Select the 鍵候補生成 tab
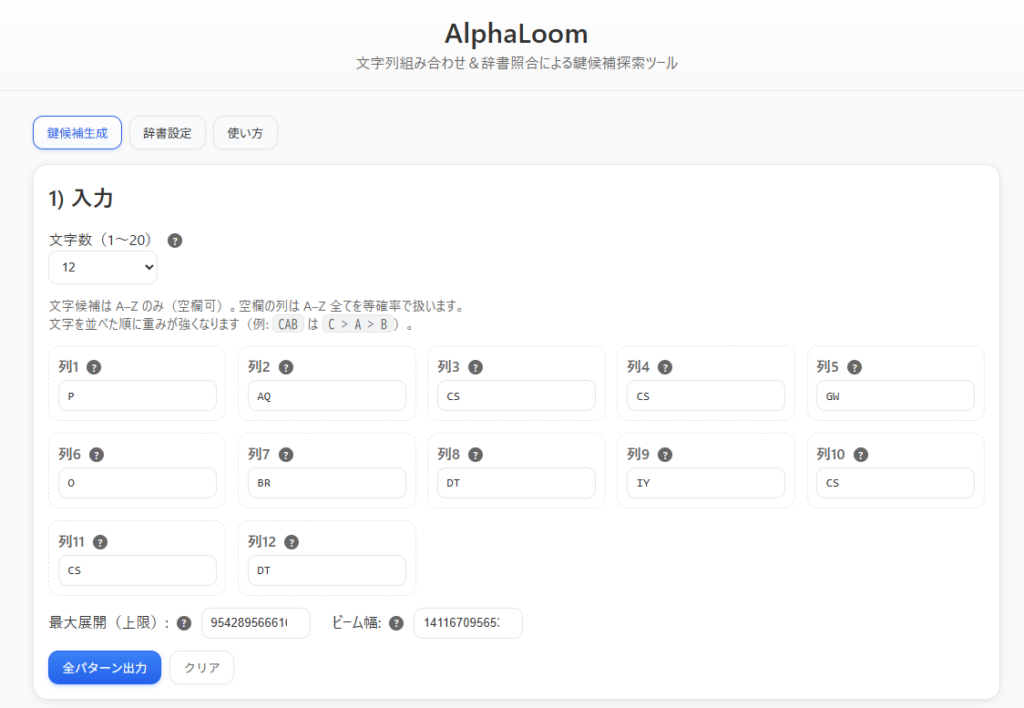This screenshot has width=1024, height=708. [77, 133]
